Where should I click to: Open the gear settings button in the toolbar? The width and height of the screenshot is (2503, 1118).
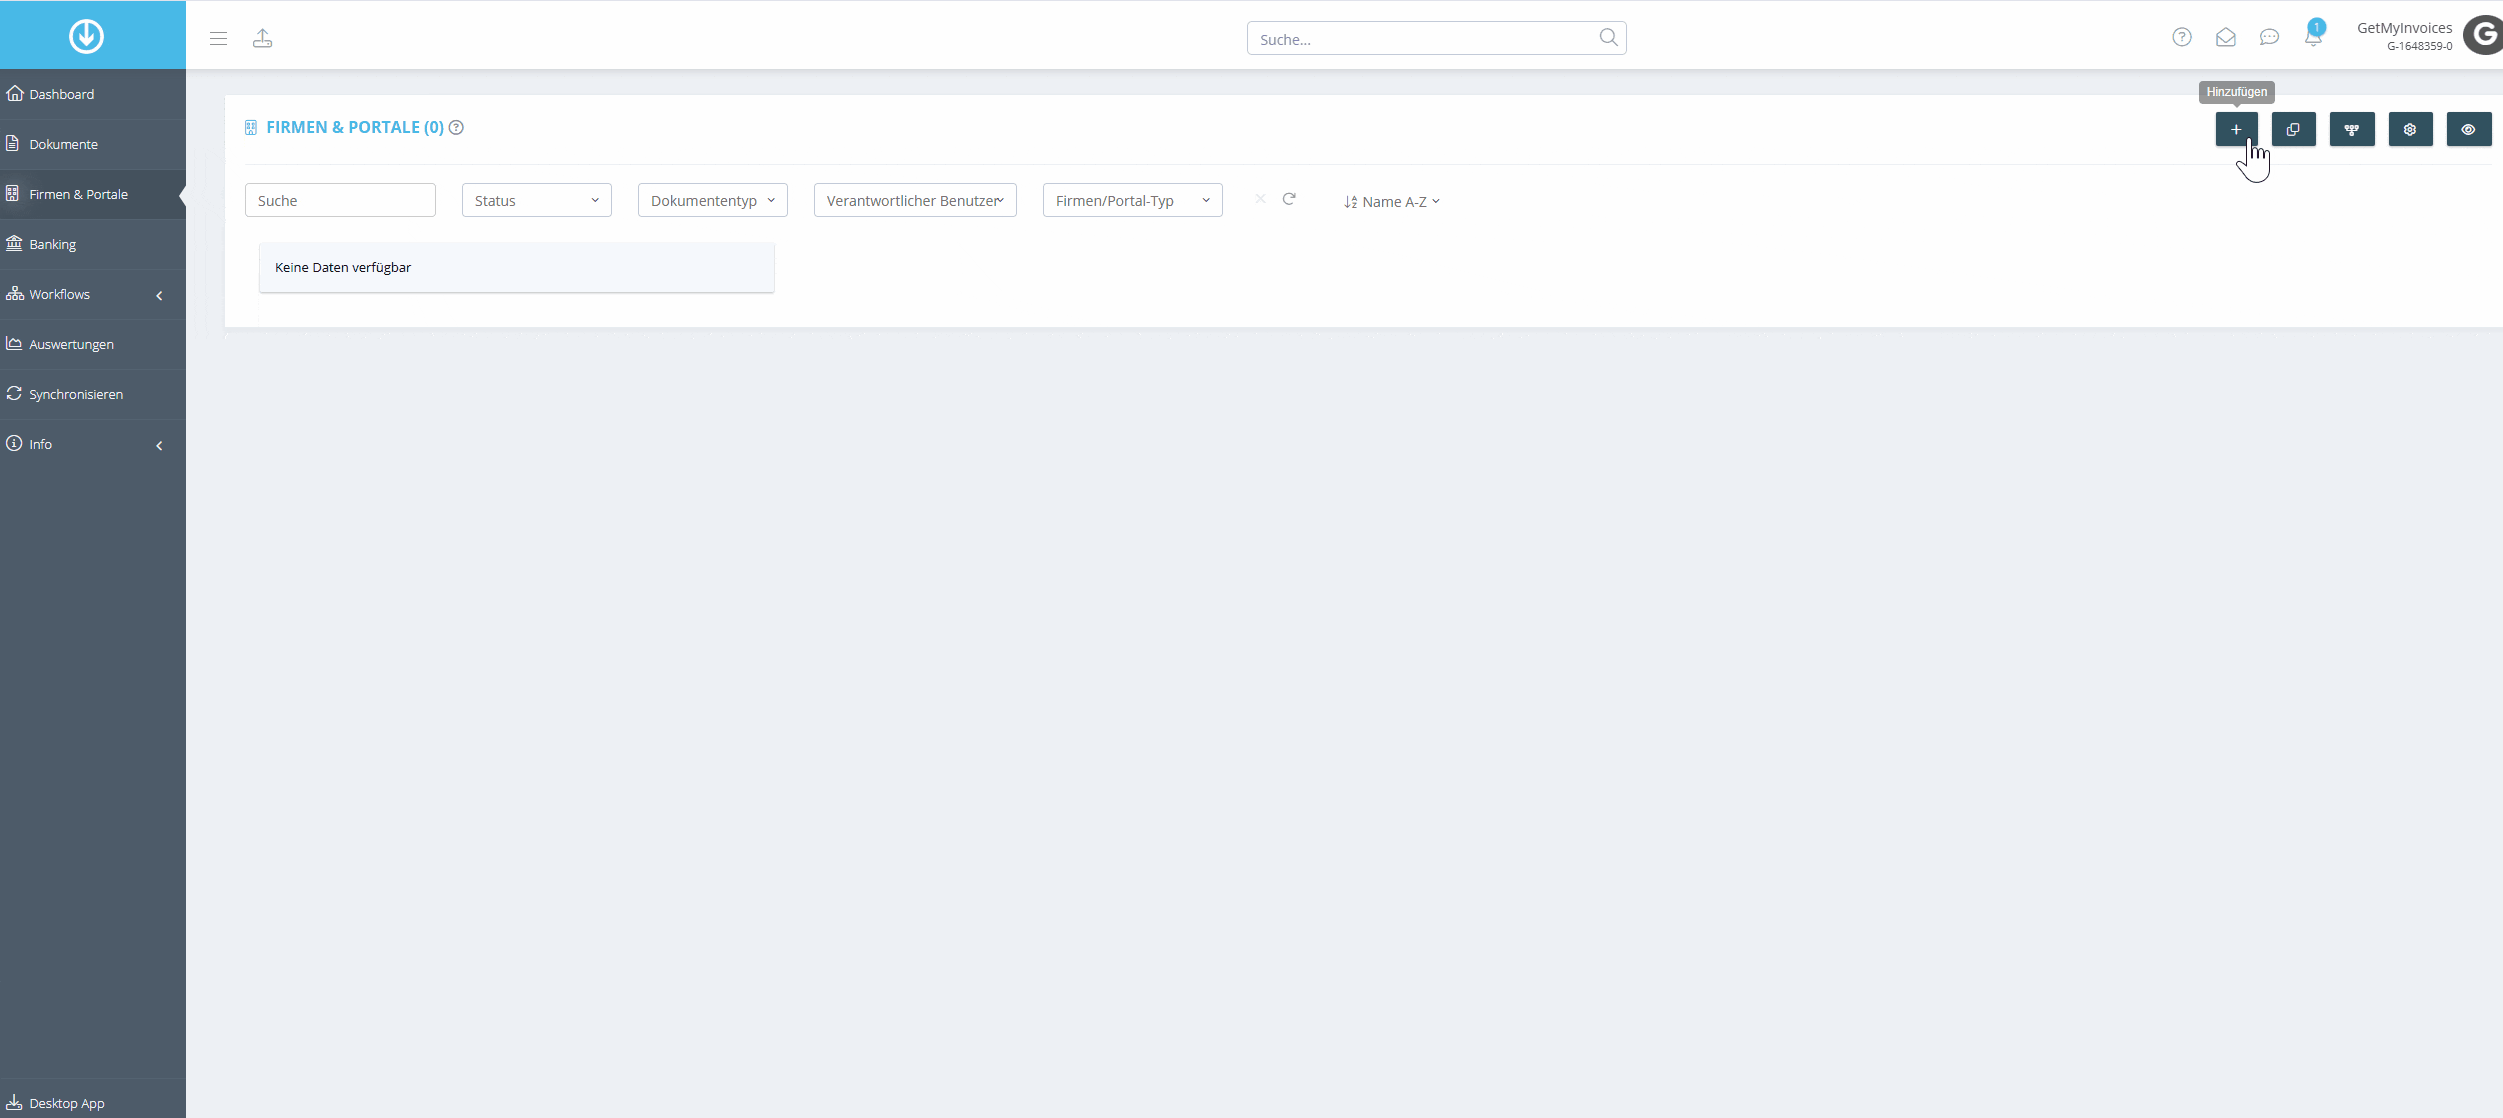click(2410, 130)
